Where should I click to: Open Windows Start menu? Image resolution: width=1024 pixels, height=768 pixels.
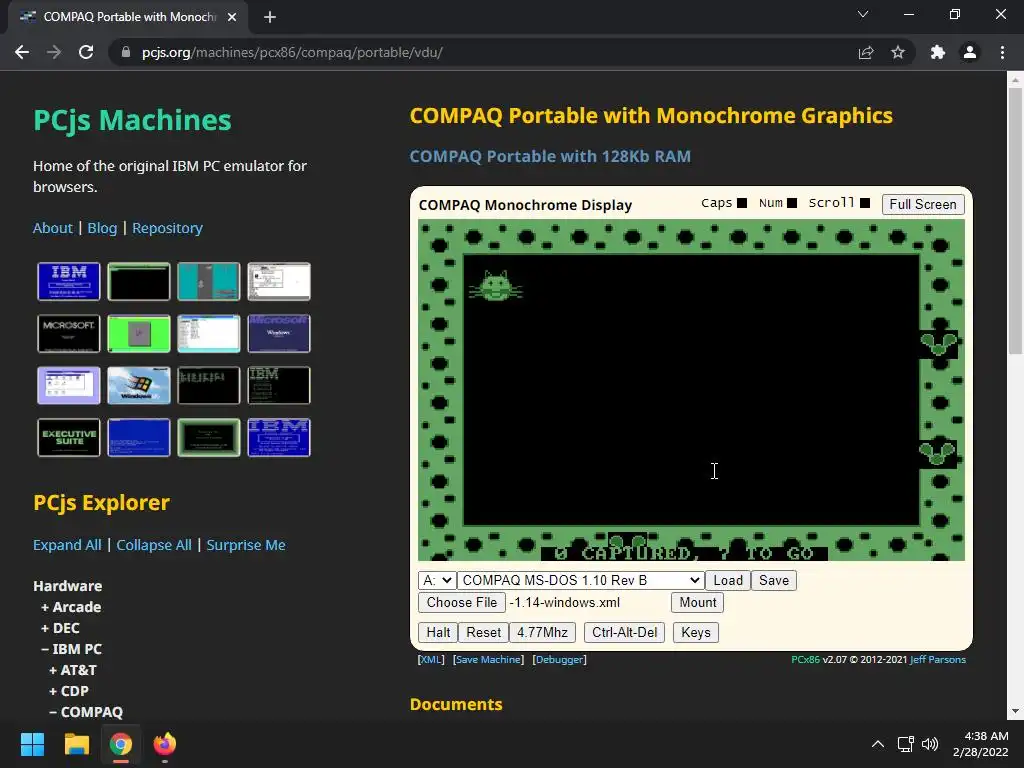(32, 744)
